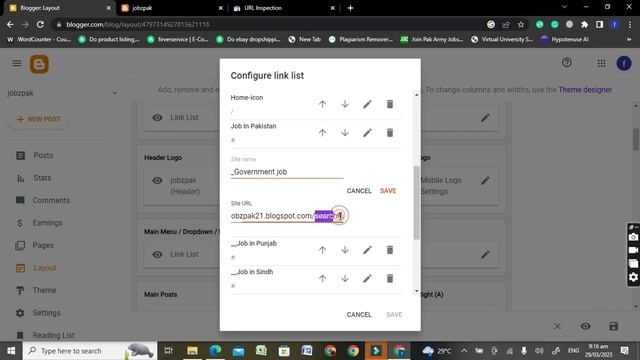Edit the Job In Pakistan link

tap(367, 133)
